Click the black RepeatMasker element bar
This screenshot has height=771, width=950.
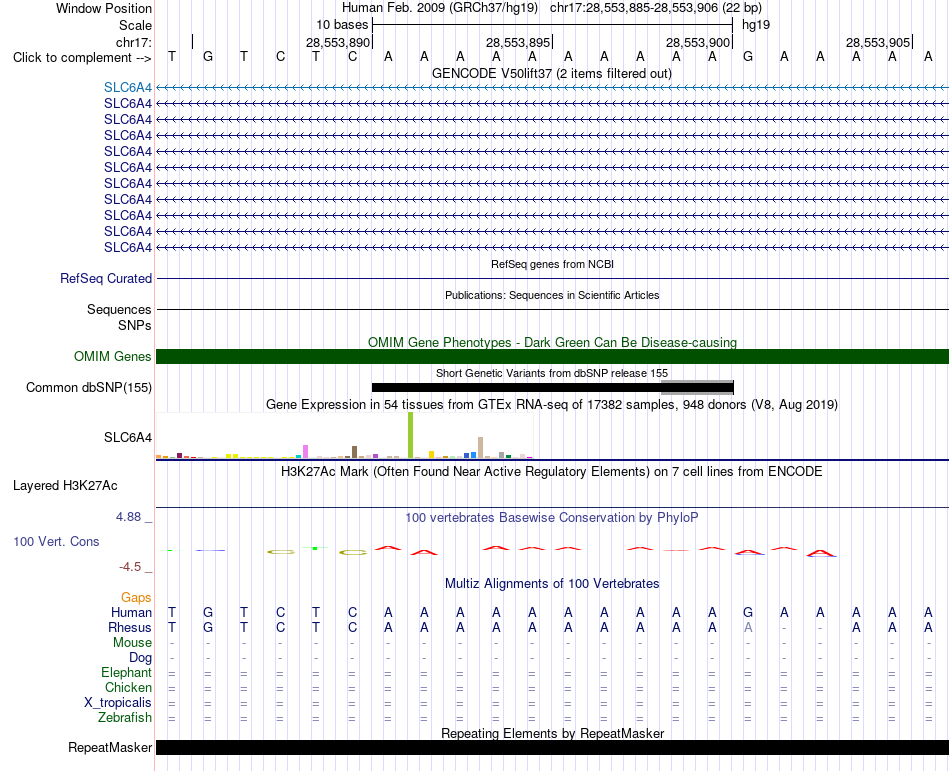(x=552, y=747)
